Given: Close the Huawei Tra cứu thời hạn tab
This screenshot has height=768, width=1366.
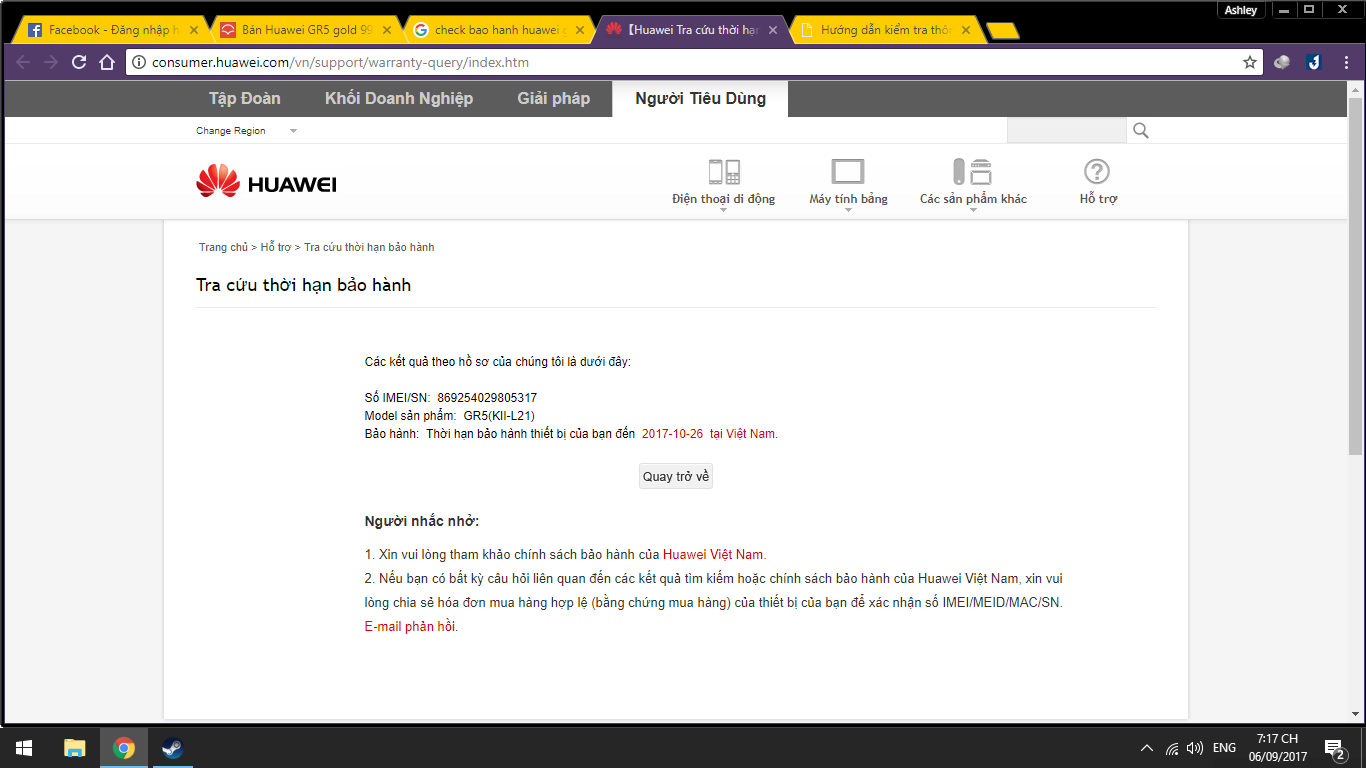Looking at the screenshot, I should (x=772, y=30).
